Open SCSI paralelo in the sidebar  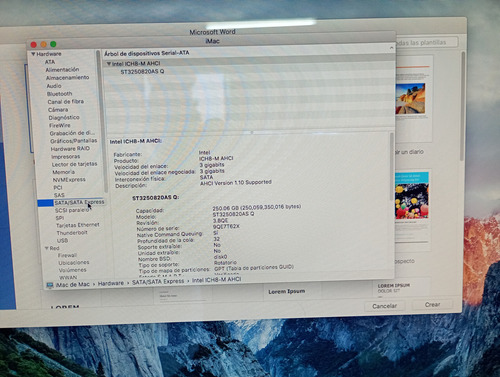(x=72, y=210)
